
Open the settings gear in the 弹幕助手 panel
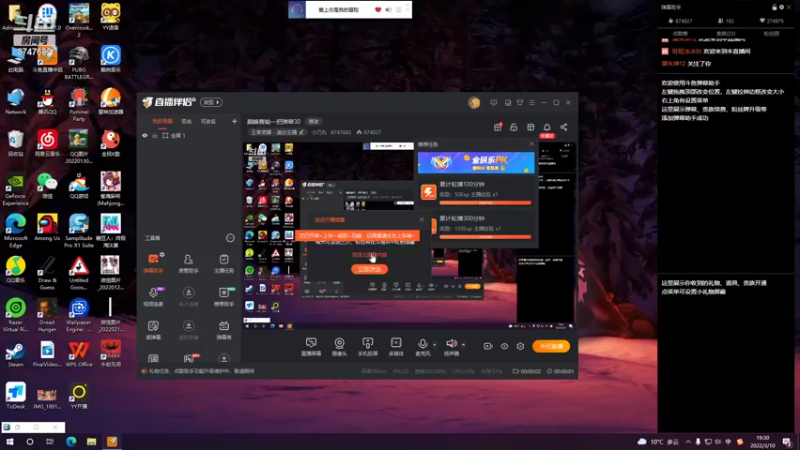click(x=781, y=7)
